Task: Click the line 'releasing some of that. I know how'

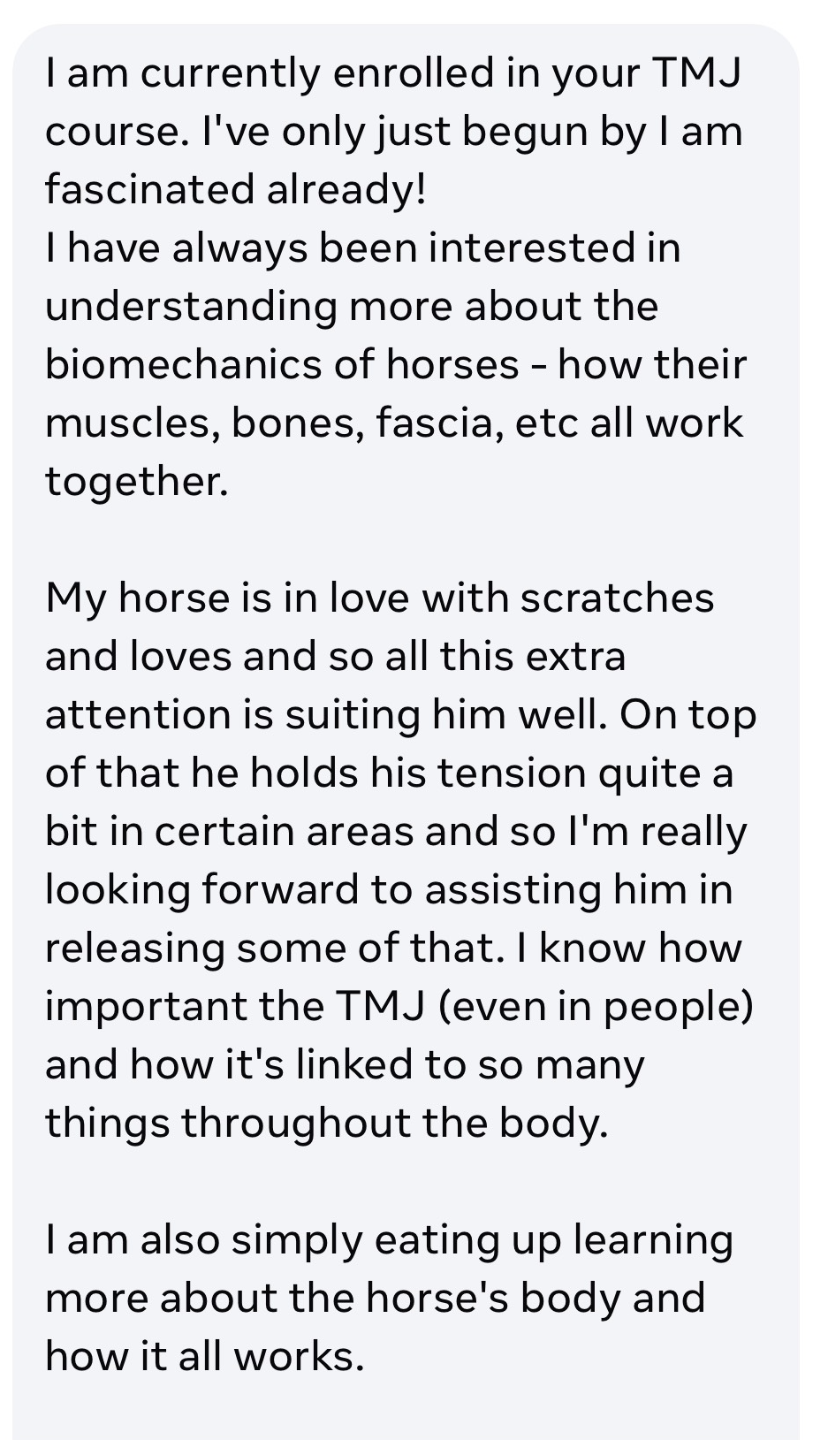Action: pyautogui.click(x=393, y=948)
